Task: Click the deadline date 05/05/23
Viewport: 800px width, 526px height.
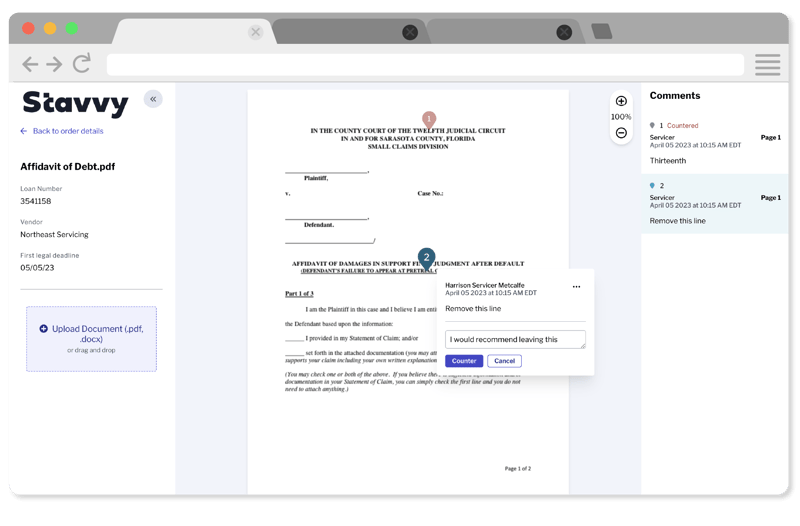Action: pyautogui.click(x=37, y=268)
